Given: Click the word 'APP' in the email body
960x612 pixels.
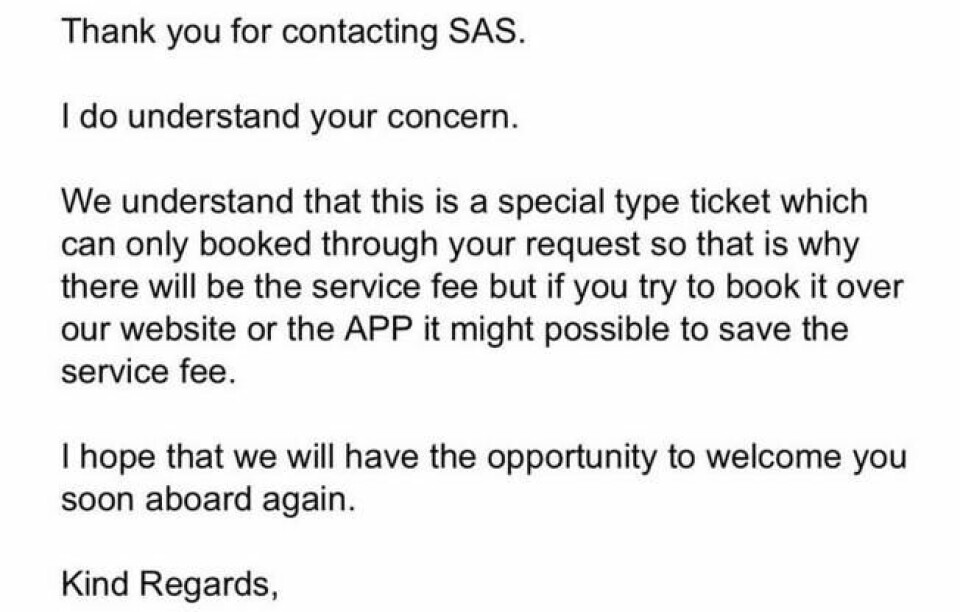Looking at the screenshot, I should tap(377, 329).
